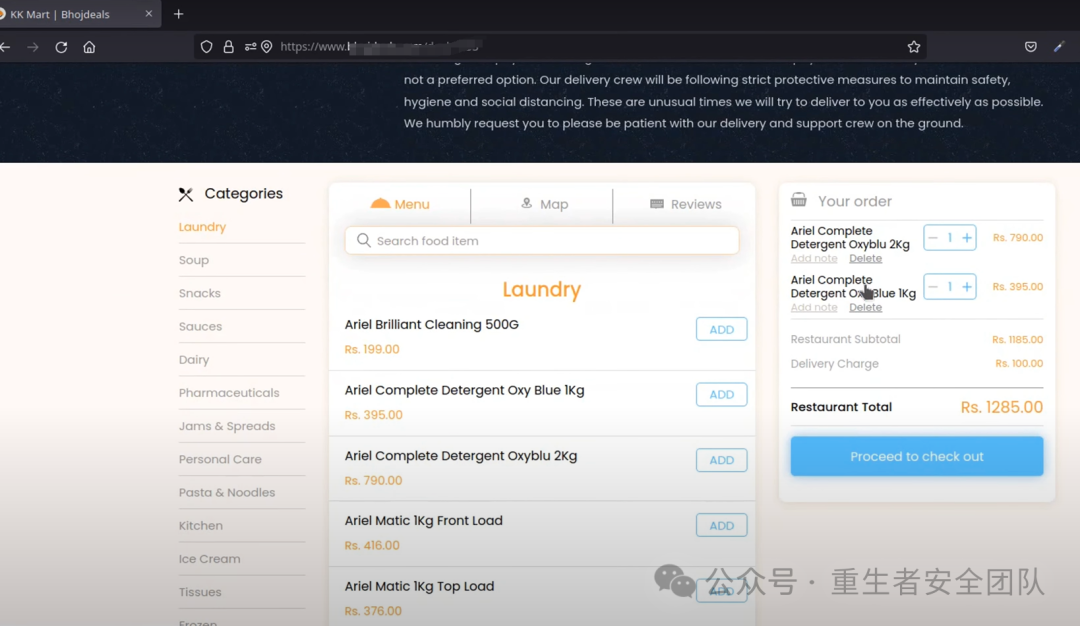Image resolution: width=1080 pixels, height=626 pixels.
Task: Open the Sauces category
Action: (x=200, y=326)
